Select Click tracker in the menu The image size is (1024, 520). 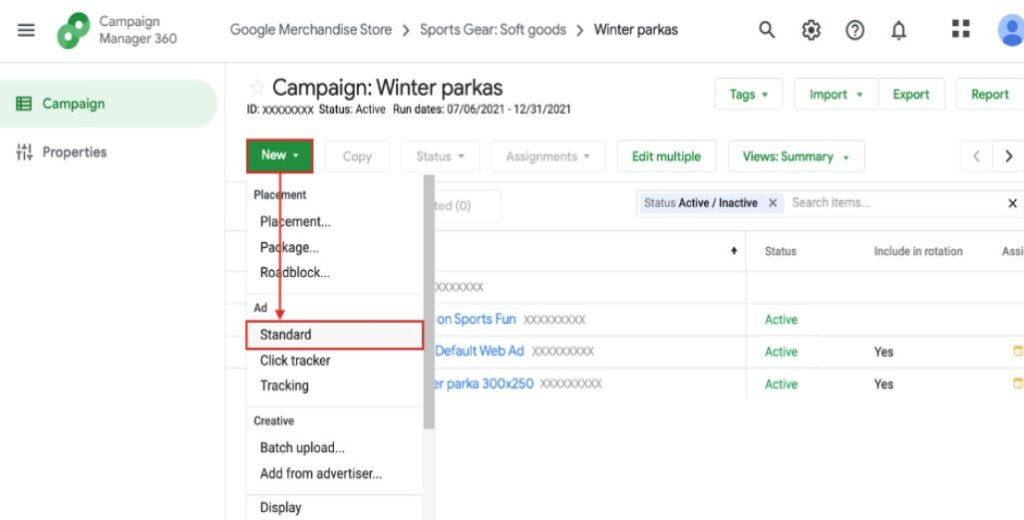click(x=295, y=361)
